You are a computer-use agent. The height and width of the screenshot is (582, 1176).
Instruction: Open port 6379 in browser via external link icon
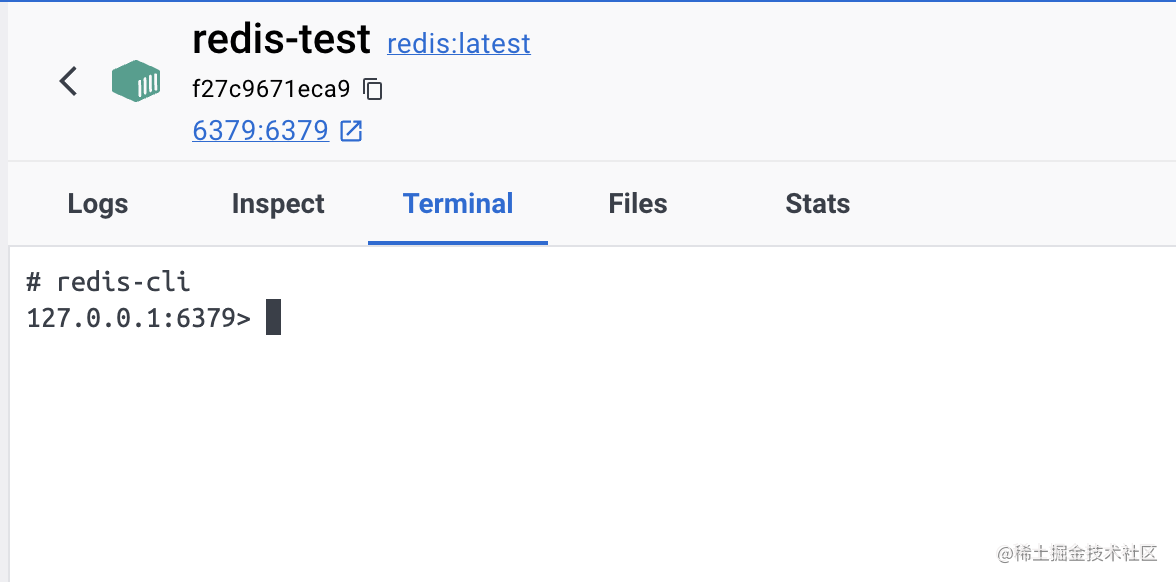tap(350, 130)
